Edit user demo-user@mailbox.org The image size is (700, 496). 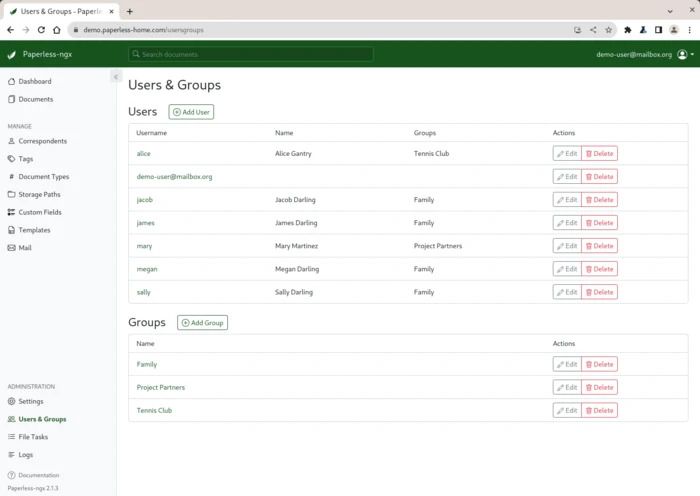(567, 177)
